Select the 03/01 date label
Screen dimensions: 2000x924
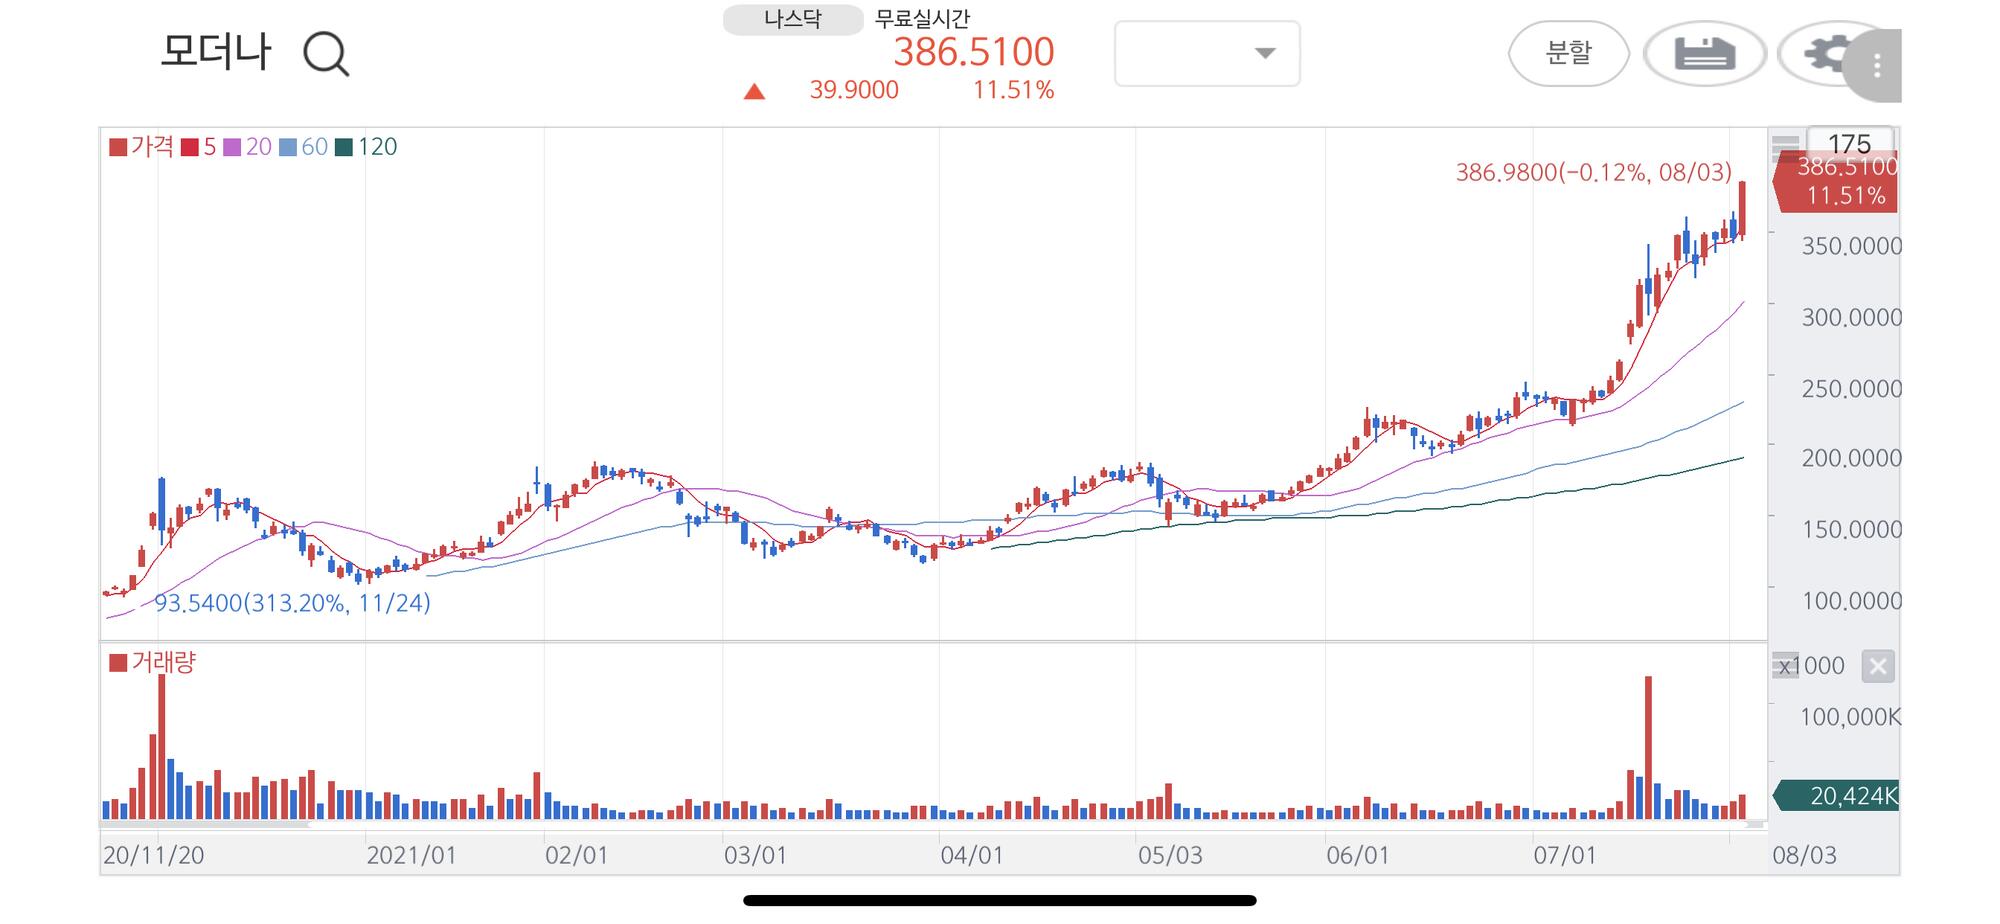point(755,855)
